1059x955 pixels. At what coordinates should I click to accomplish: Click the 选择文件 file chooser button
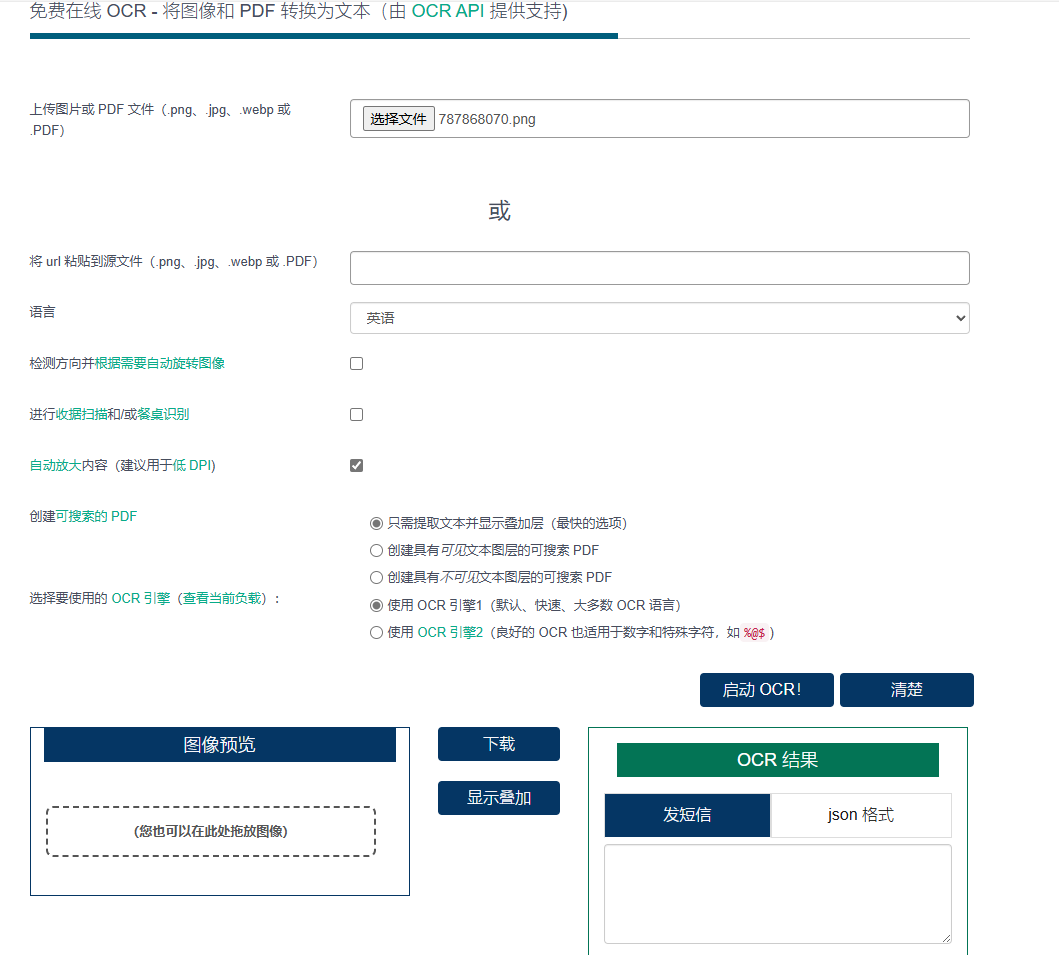coord(398,119)
